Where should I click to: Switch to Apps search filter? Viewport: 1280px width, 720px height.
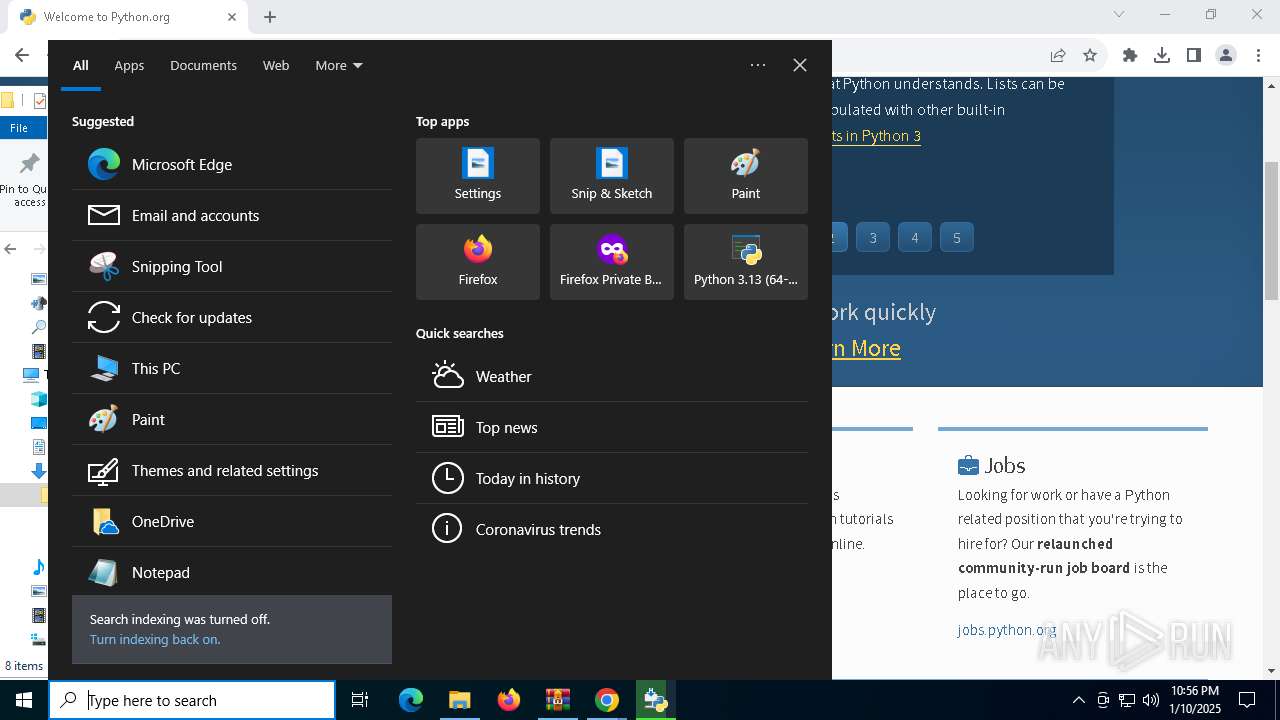129,65
